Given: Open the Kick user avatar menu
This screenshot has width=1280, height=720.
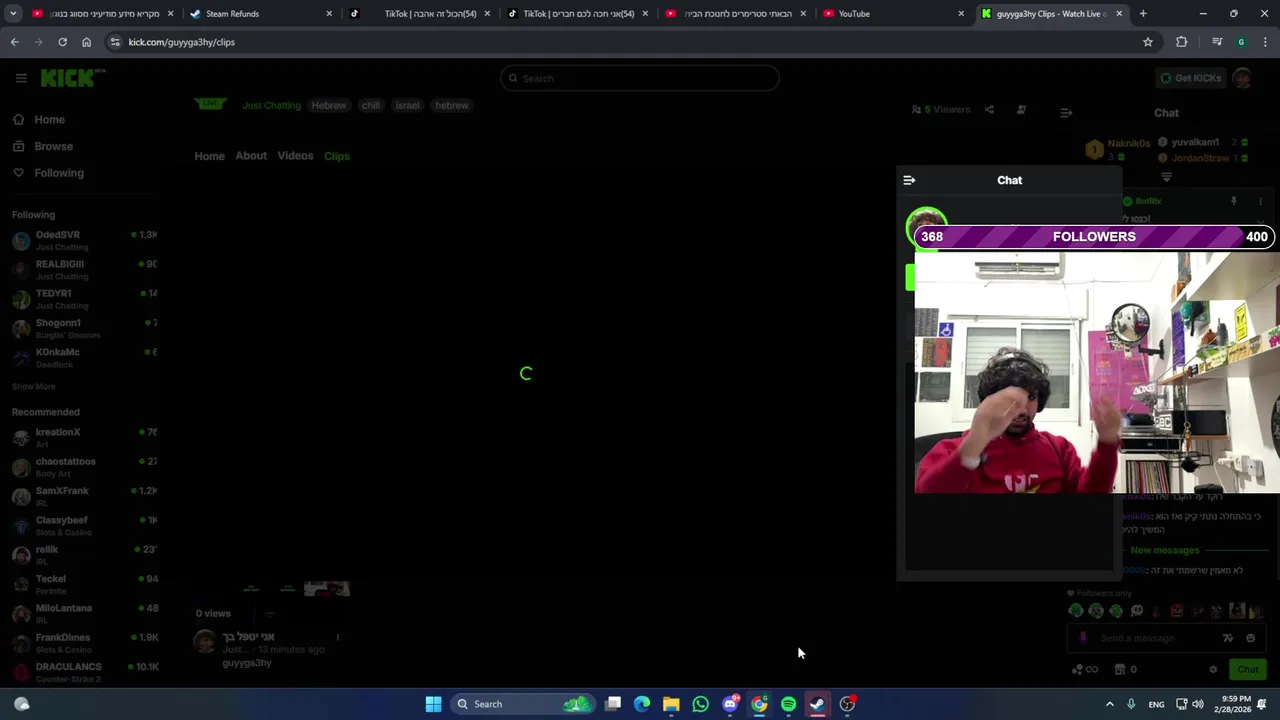Looking at the screenshot, I should coord(1242,78).
